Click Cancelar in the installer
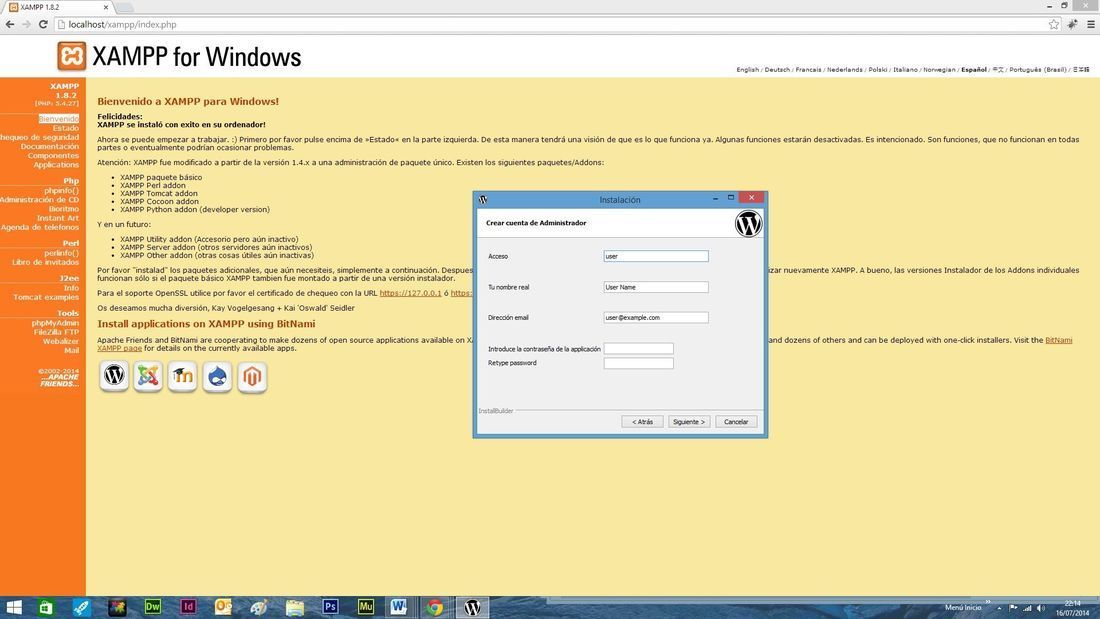 736,422
